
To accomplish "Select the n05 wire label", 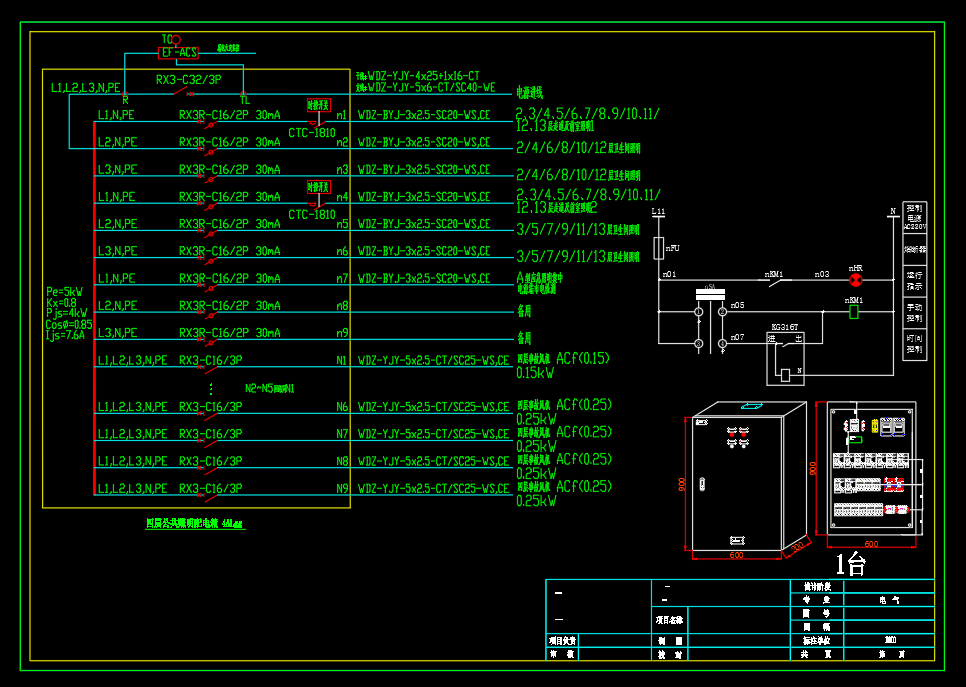I will [737, 305].
